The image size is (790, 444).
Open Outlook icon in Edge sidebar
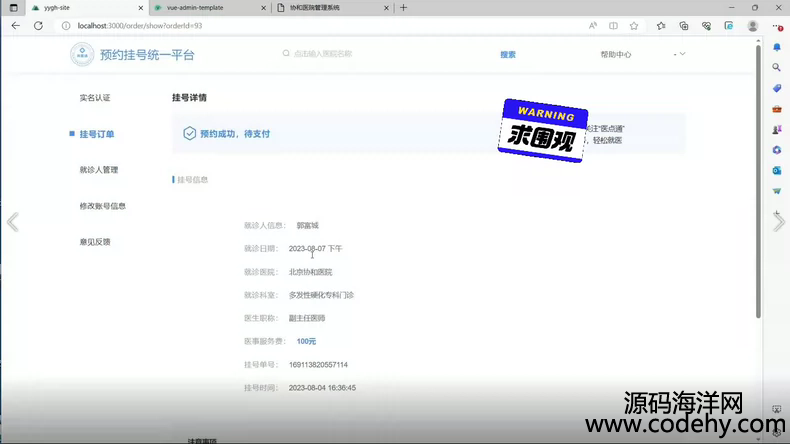point(776,171)
